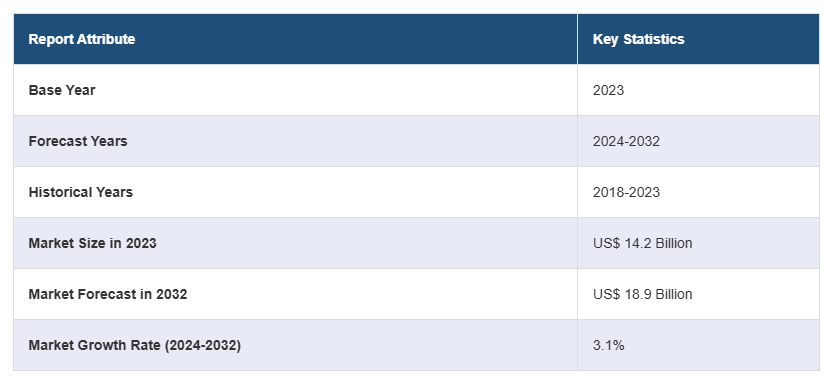This screenshot has width=826, height=377.
Task: Select the Market Growth Rate (2024-2032) label
Action: [134, 345]
